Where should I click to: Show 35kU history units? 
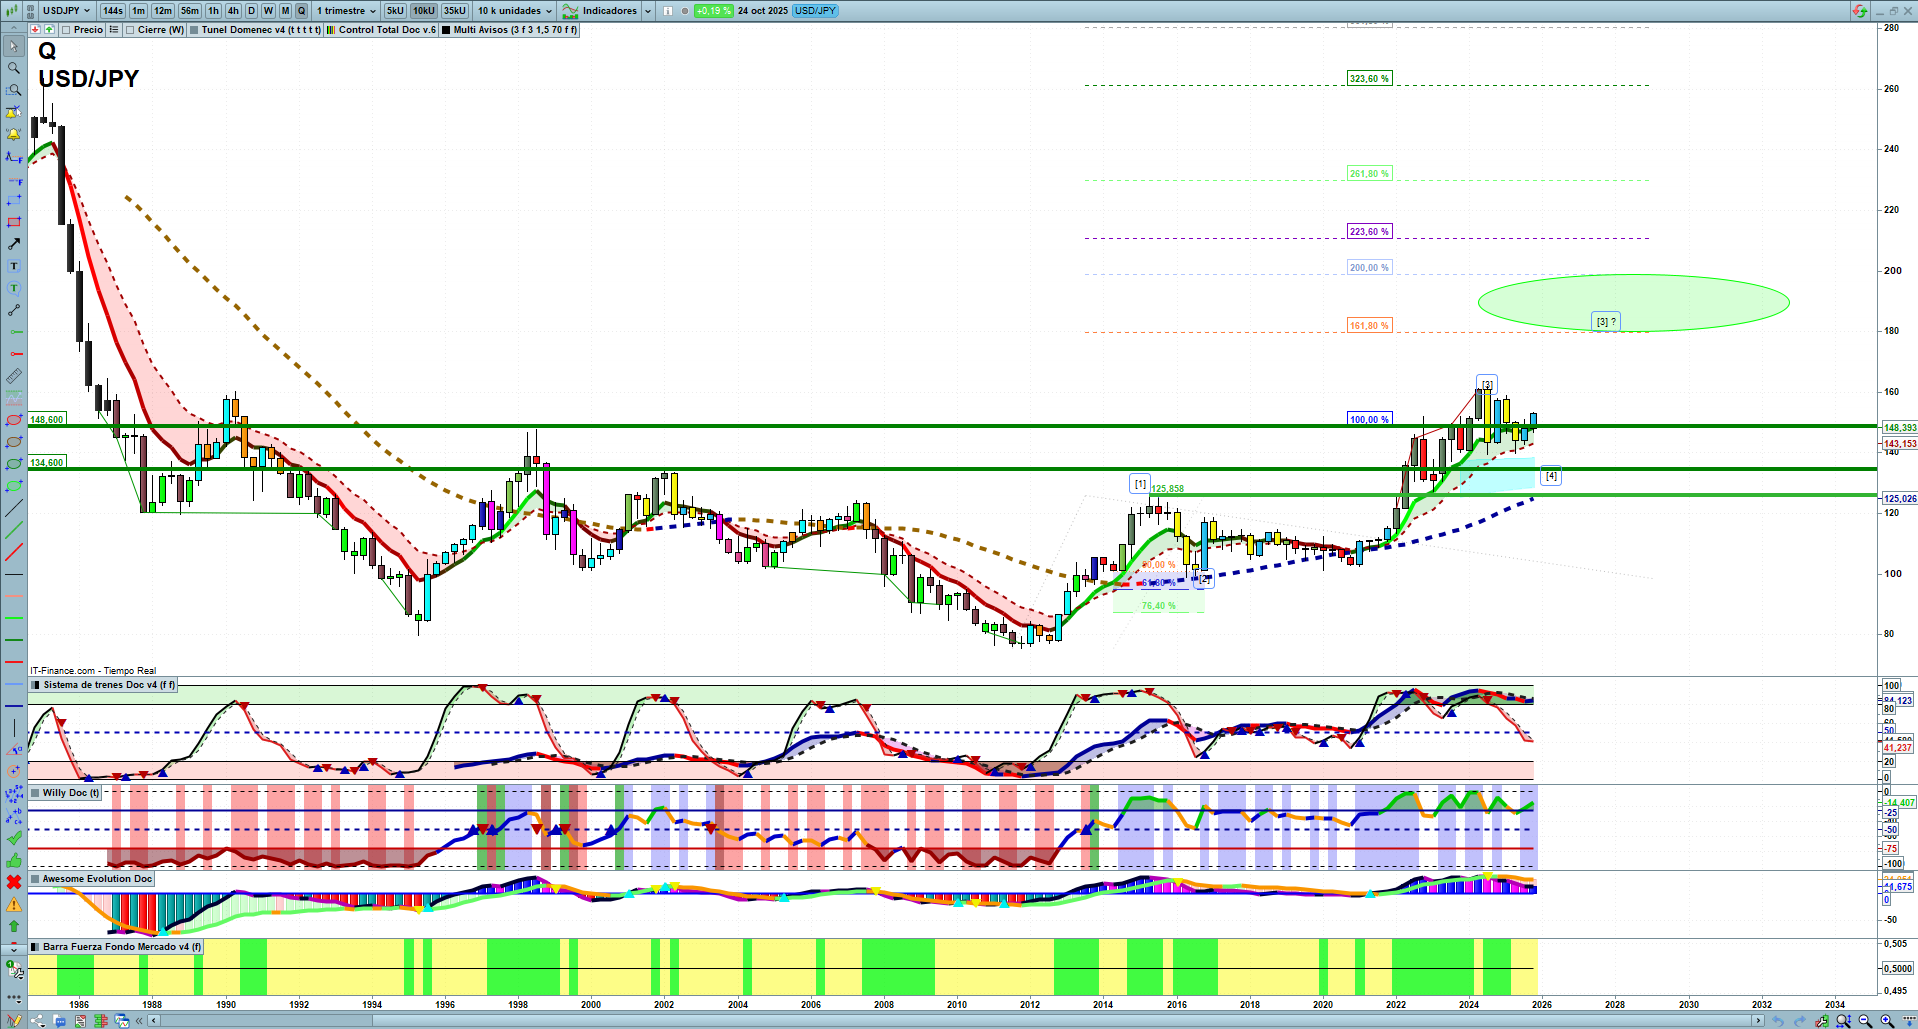coord(455,11)
